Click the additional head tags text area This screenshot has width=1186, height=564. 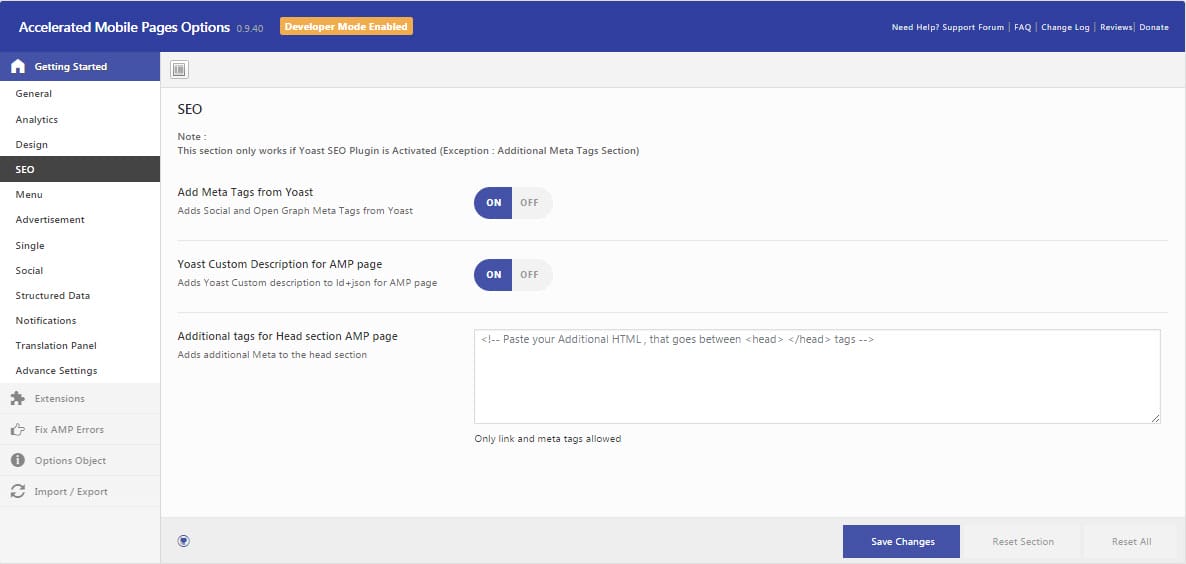click(x=816, y=377)
